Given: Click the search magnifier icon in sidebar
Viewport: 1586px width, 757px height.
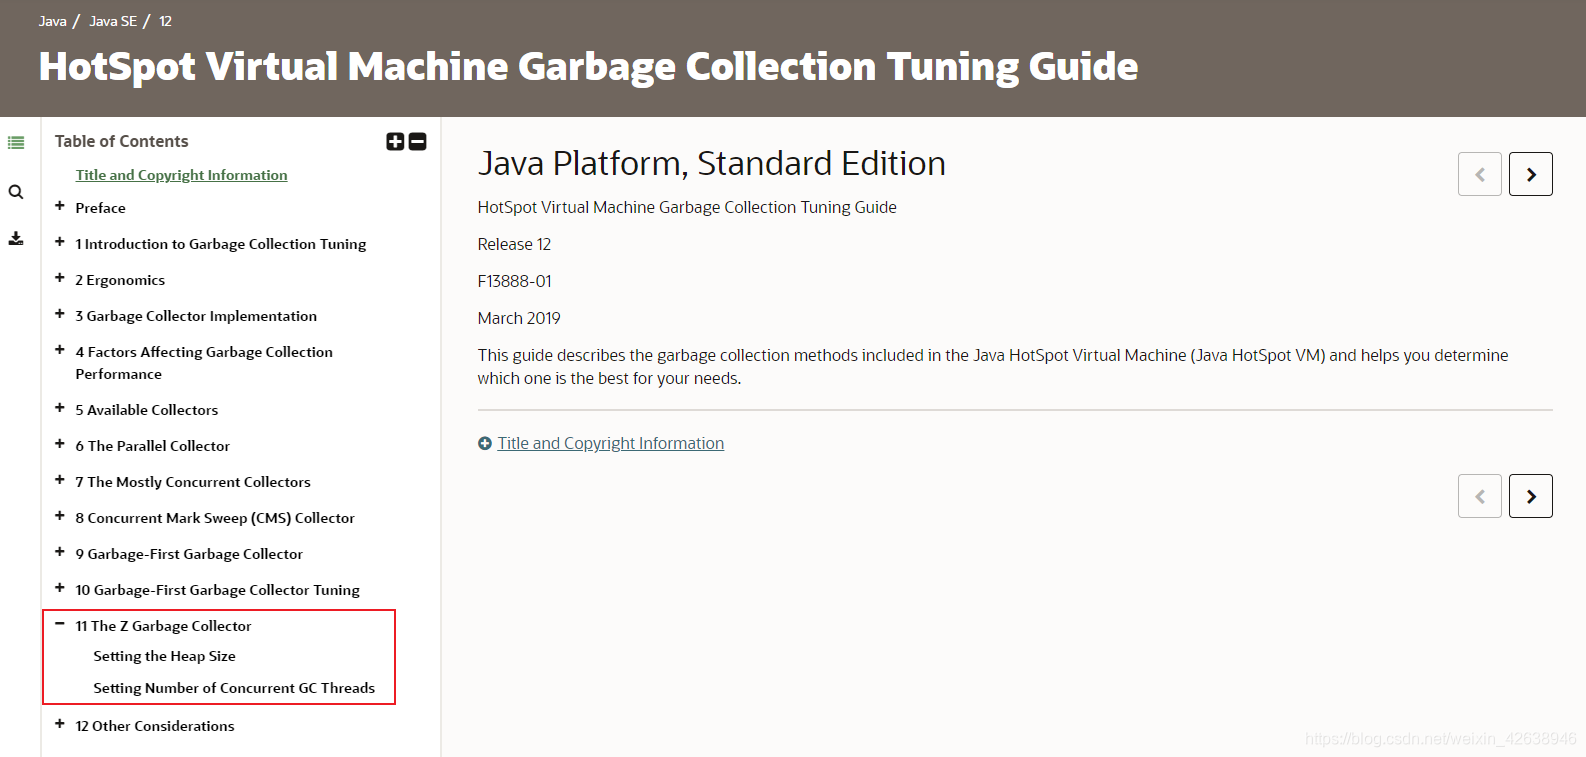Looking at the screenshot, I should pyautogui.click(x=16, y=192).
